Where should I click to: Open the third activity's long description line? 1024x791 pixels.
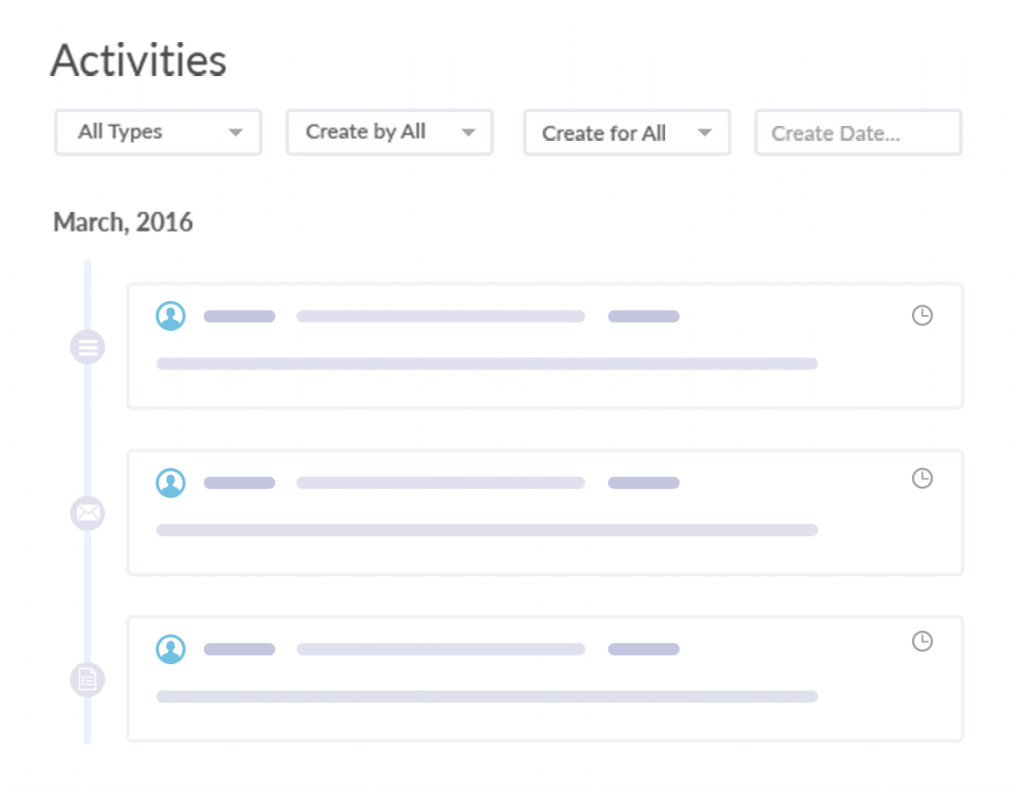(x=486, y=696)
